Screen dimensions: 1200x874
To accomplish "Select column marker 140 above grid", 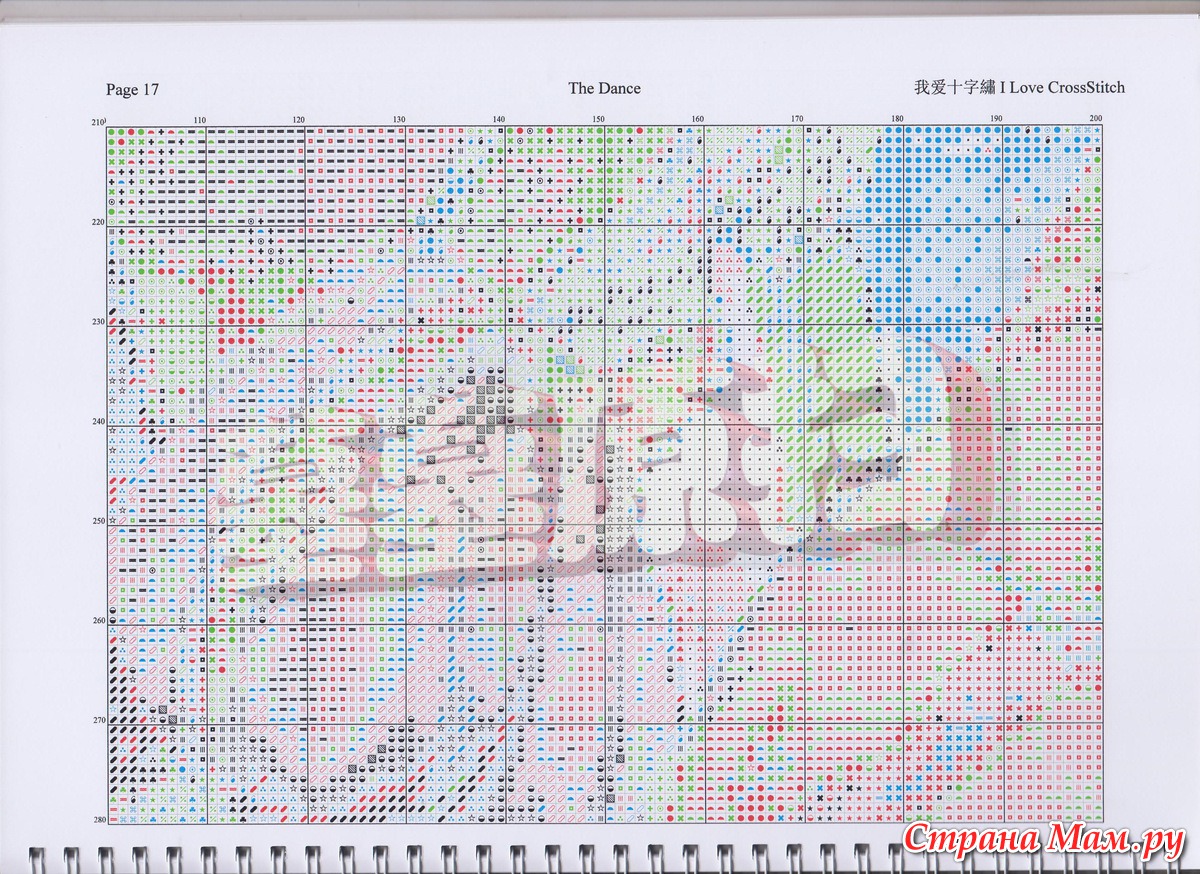I will point(499,120).
